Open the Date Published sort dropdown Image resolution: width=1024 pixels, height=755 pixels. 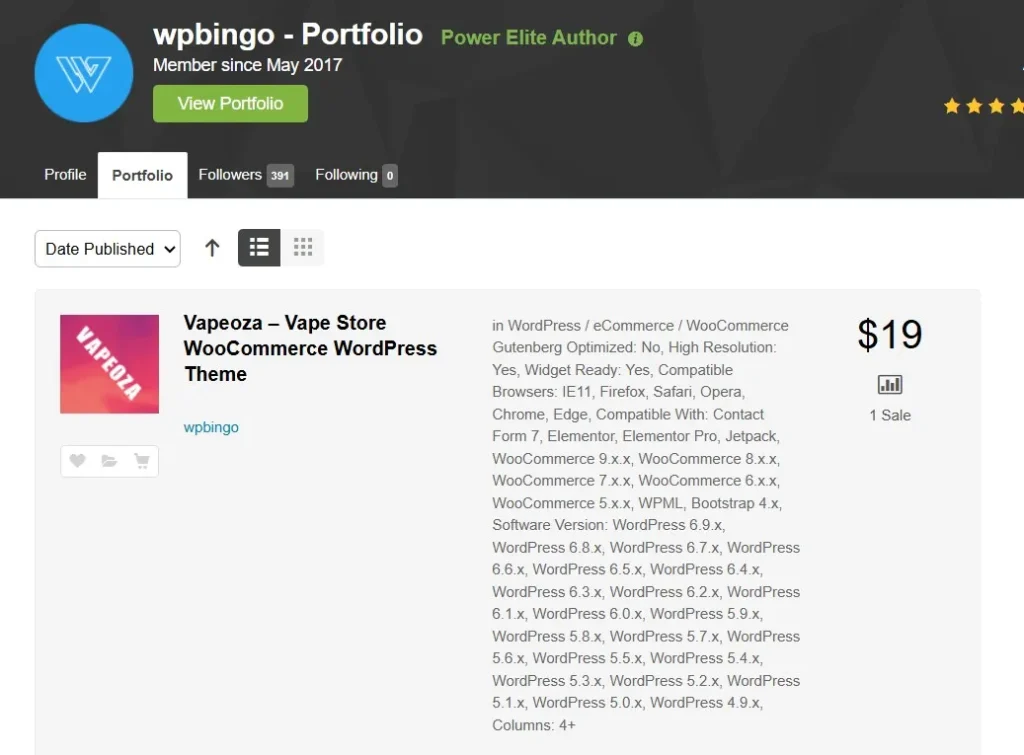click(107, 249)
